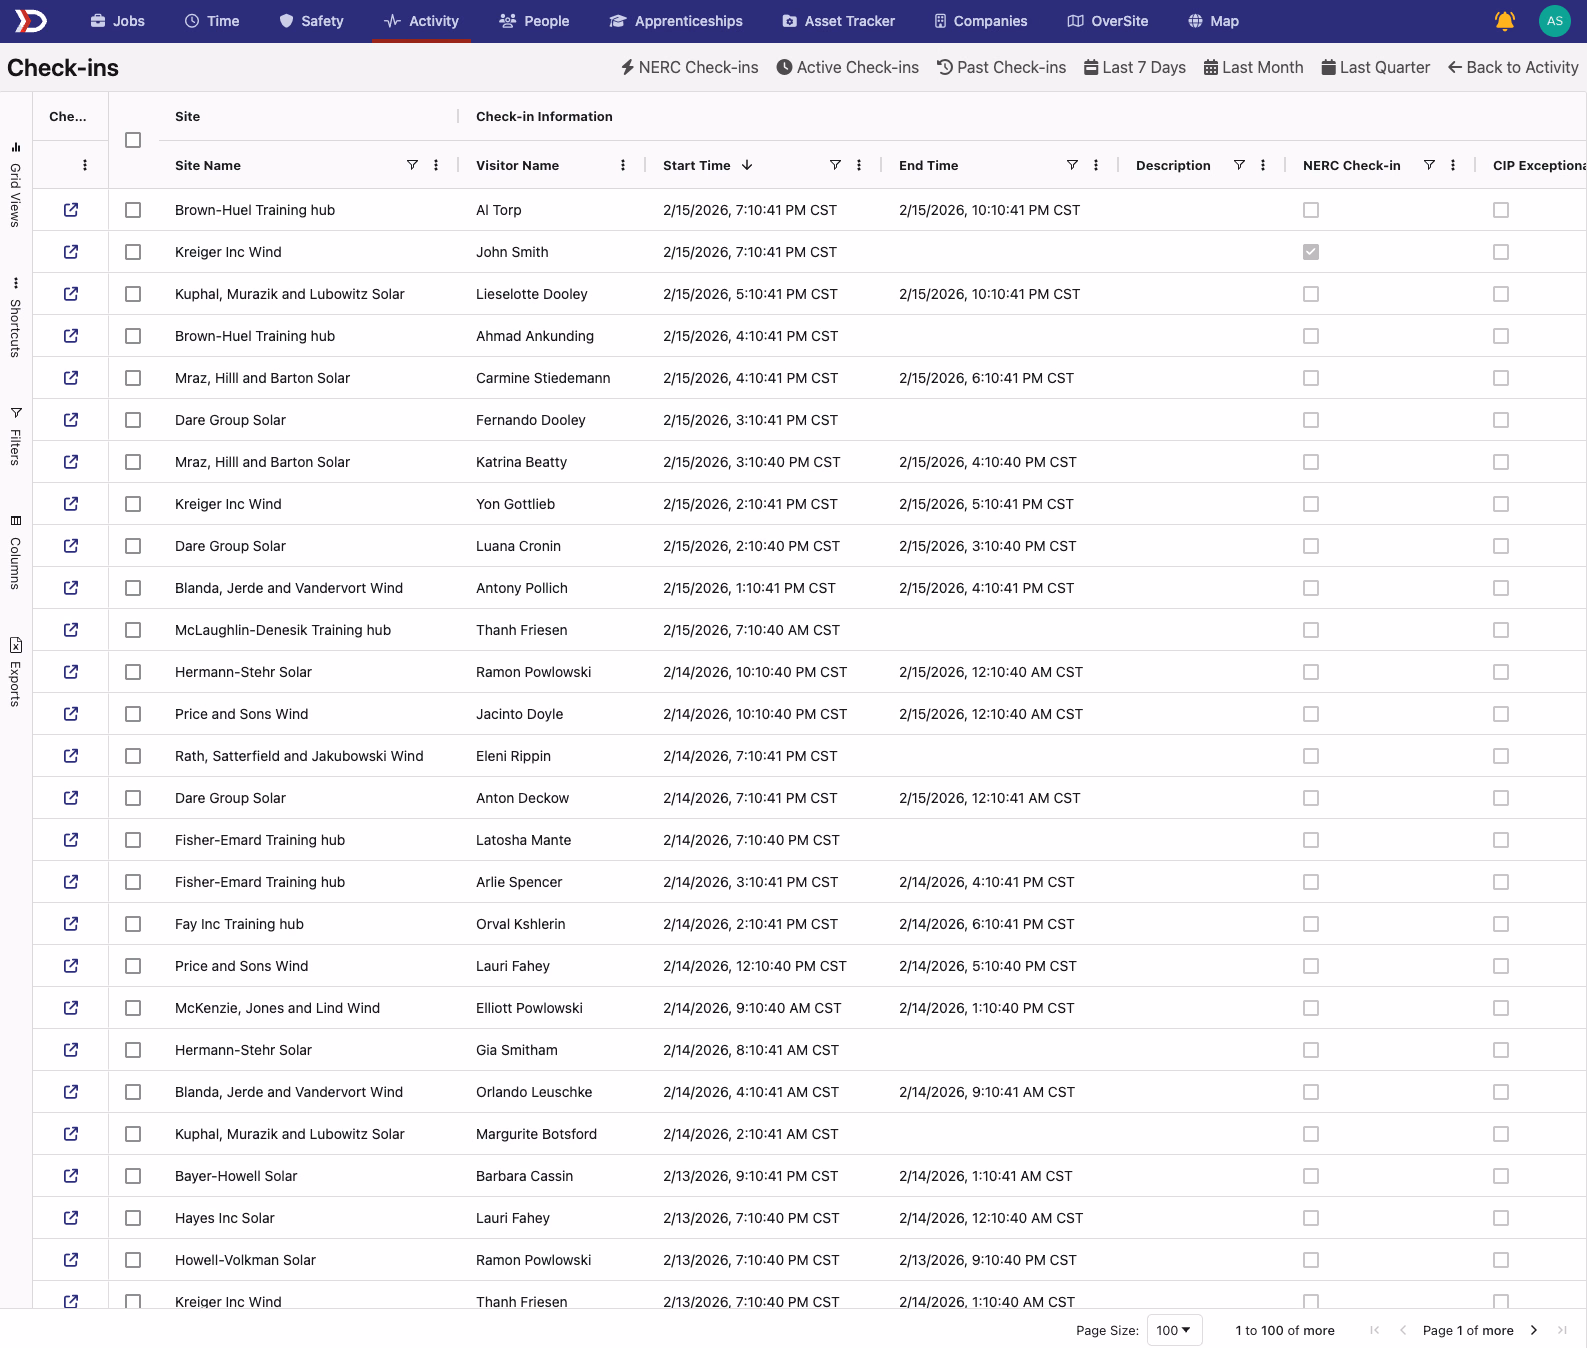Open check-in record for Lieselotte Dooley
Screen dimensions: 1587x1348
tap(71, 294)
